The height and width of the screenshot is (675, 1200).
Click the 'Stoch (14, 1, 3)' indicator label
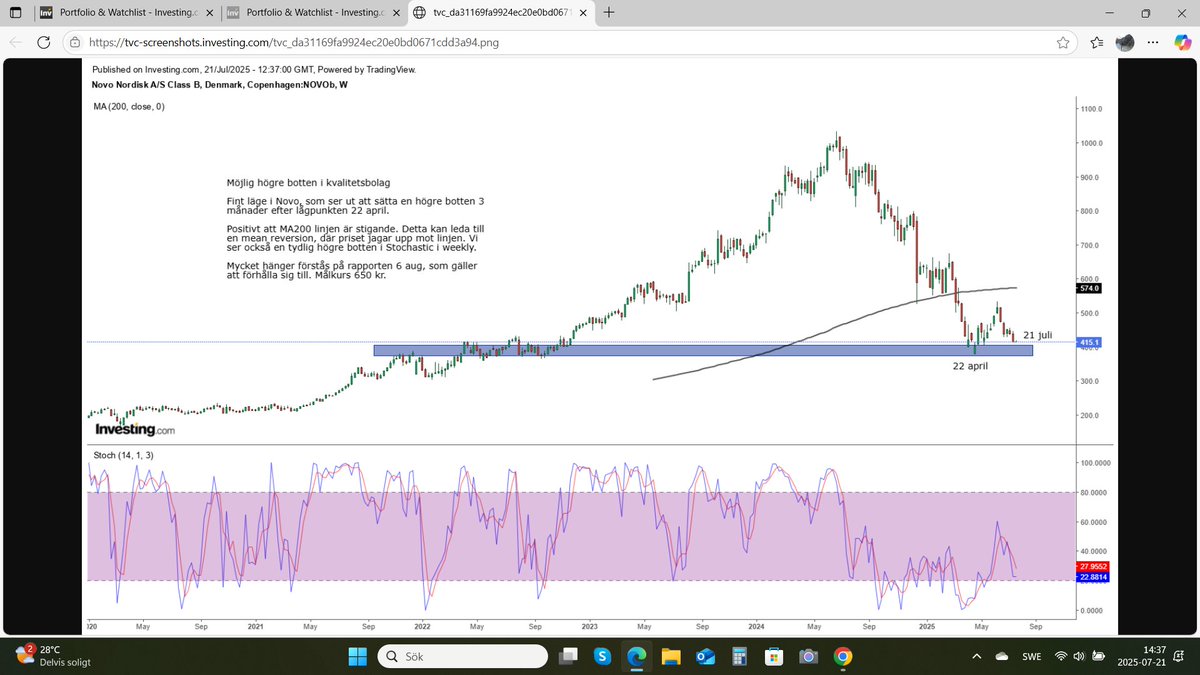(124, 455)
